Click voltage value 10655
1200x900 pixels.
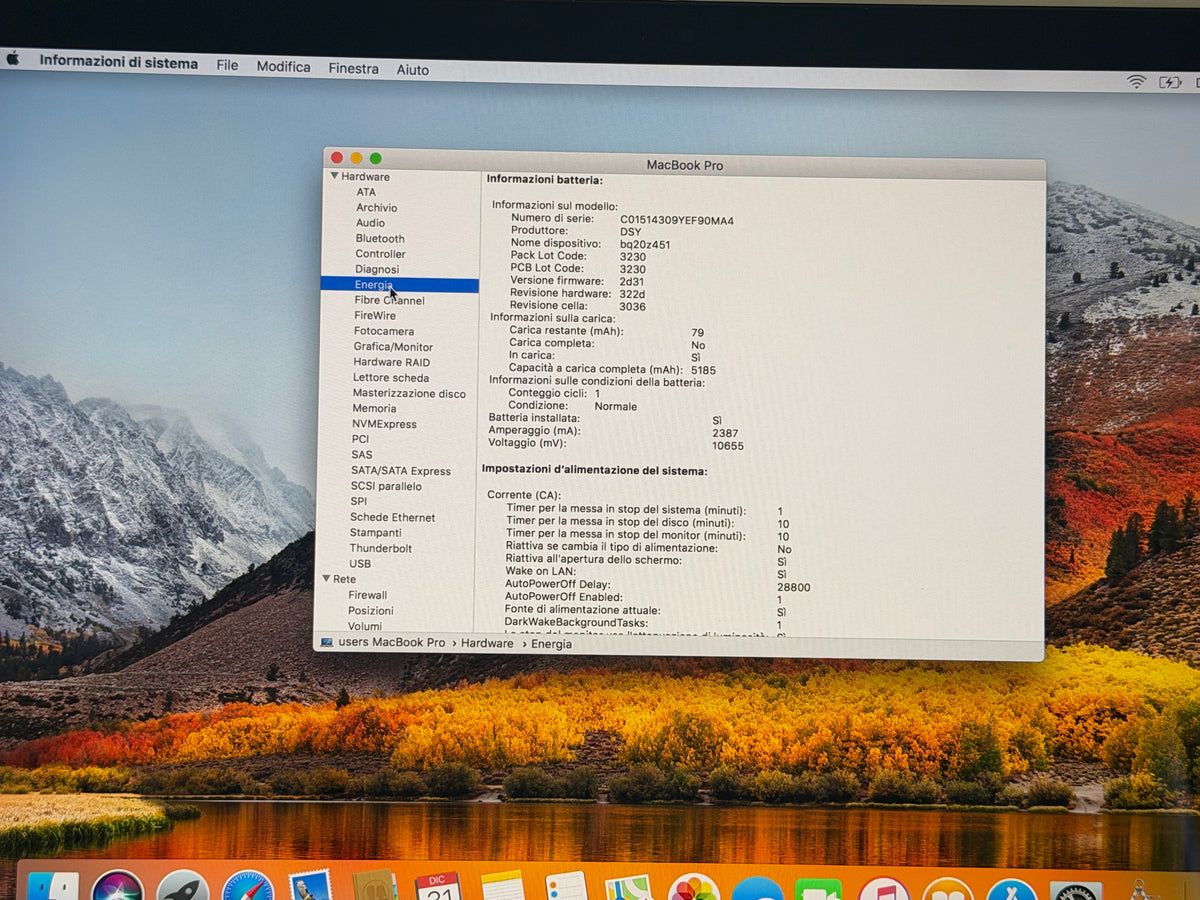pos(728,446)
